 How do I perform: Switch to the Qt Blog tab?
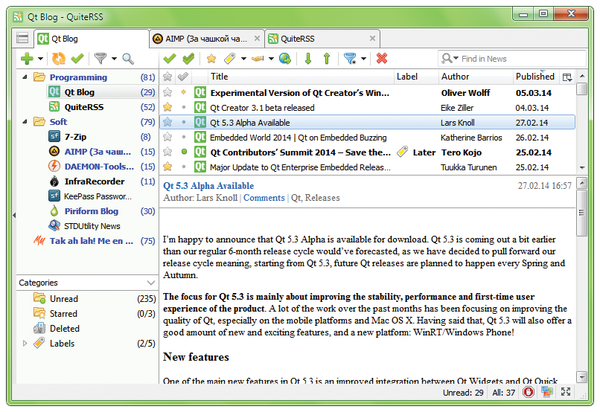[91, 39]
